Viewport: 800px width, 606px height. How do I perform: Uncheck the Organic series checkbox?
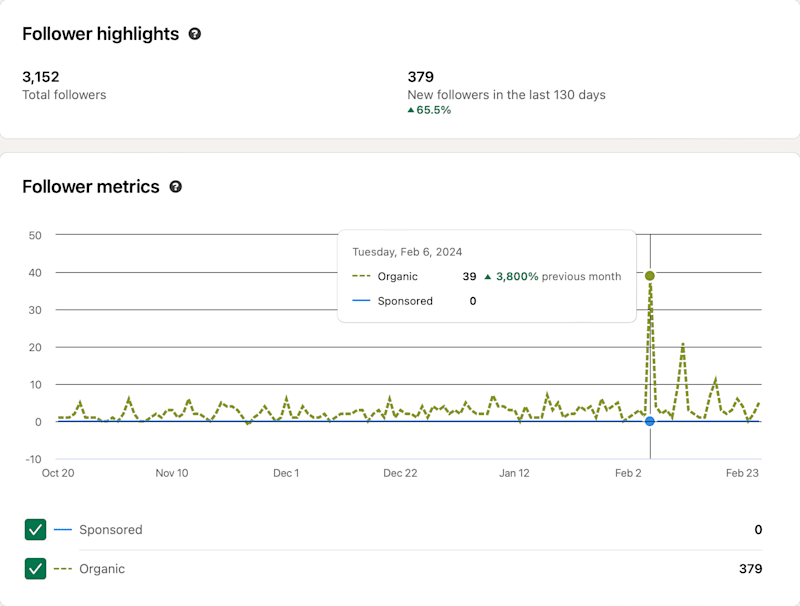(x=35, y=569)
